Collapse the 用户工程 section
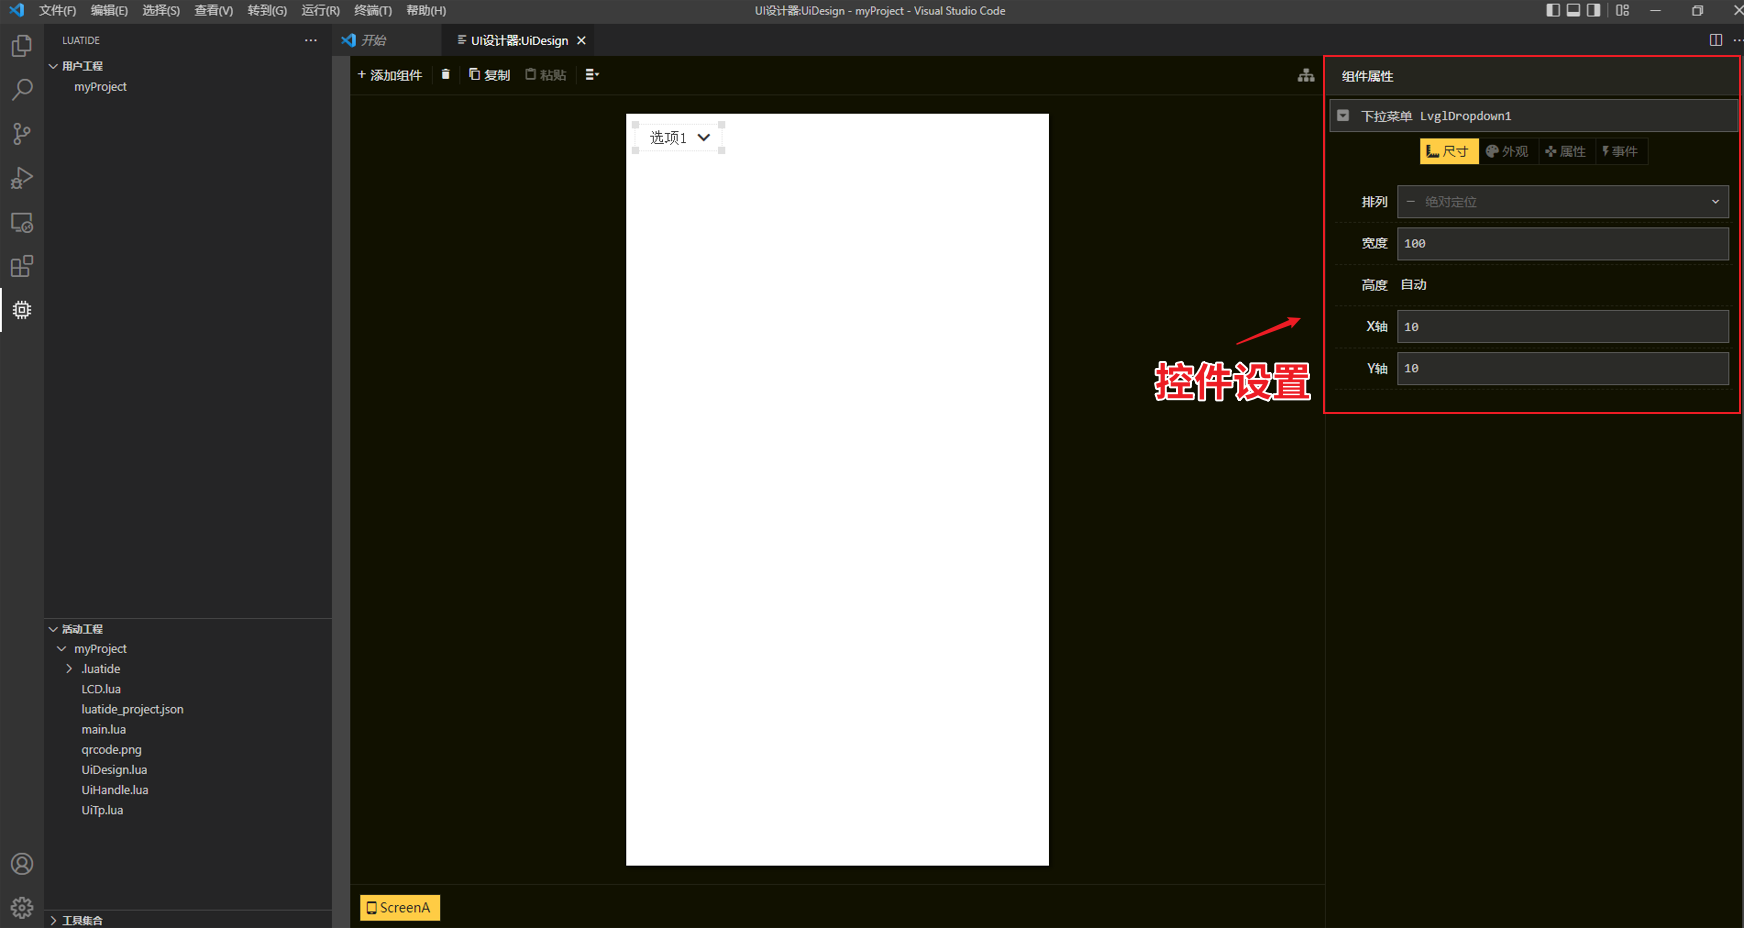The width and height of the screenshot is (1744, 928). point(53,65)
